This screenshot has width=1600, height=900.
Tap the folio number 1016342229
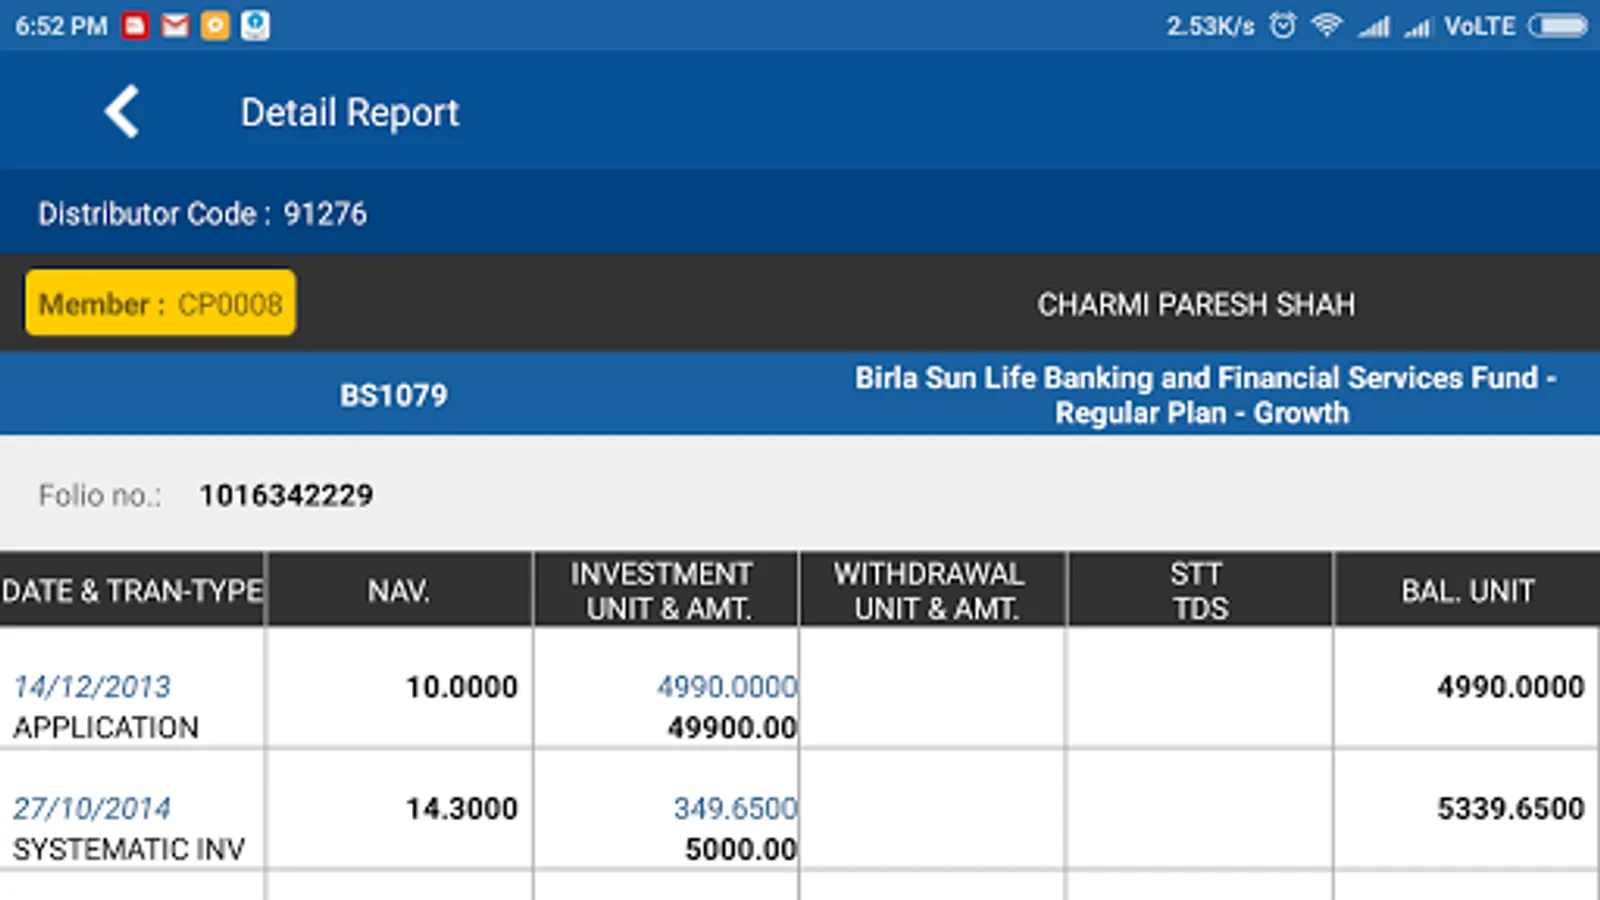286,495
